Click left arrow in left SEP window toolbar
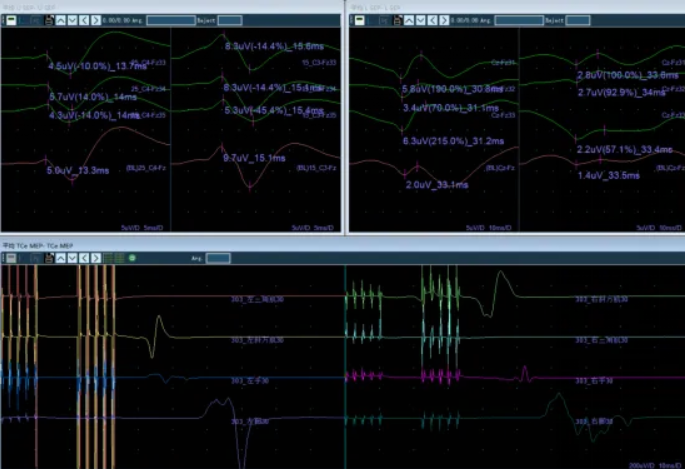The width and height of the screenshot is (685, 469). (x=84, y=20)
